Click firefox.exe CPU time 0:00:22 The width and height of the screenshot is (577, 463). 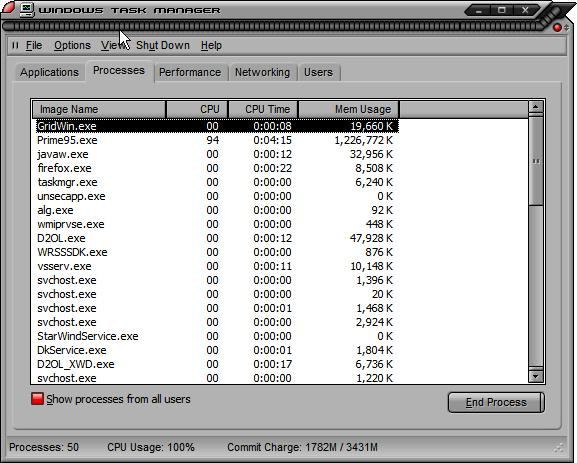[272, 168]
